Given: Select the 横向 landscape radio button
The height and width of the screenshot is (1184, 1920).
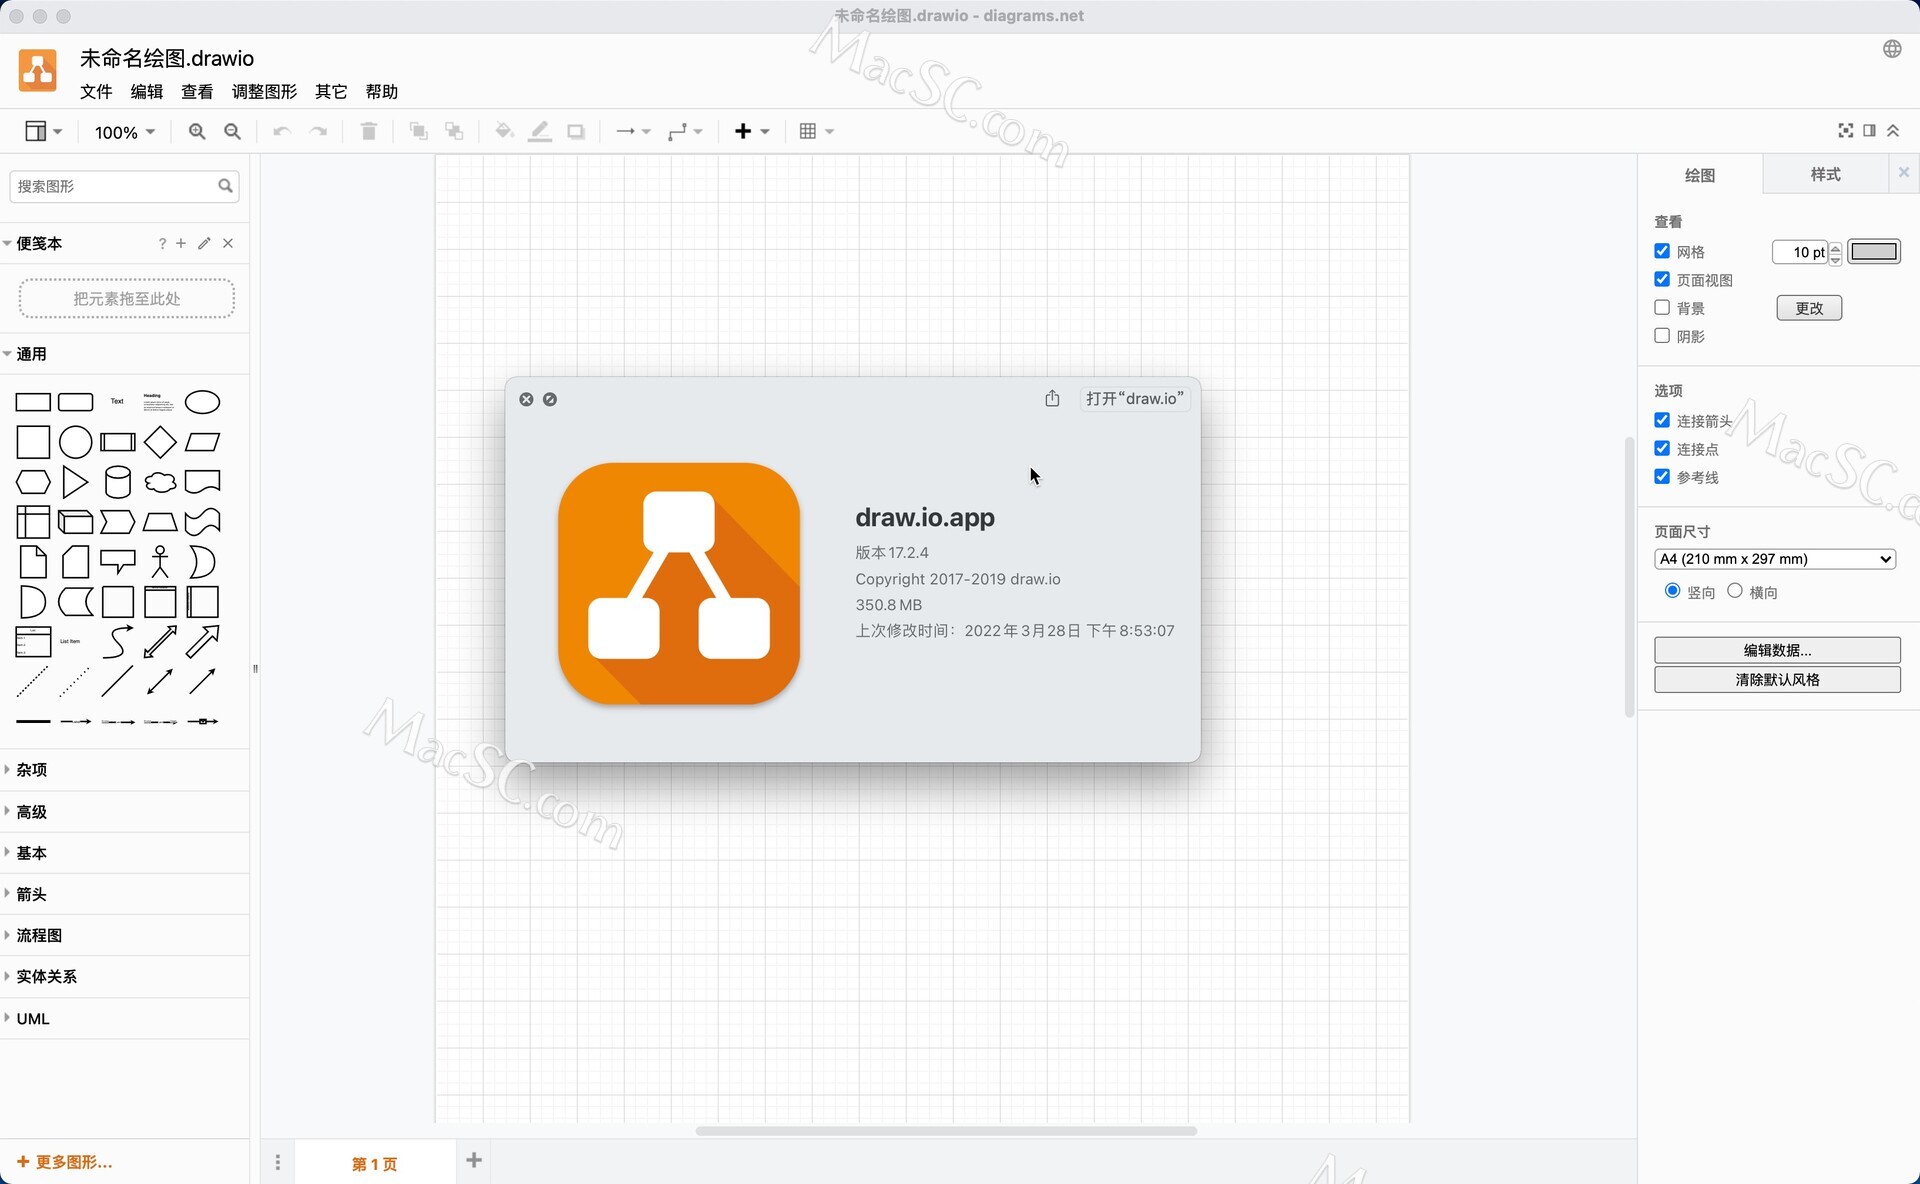Looking at the screenshot, I should tap(1735, 590).
